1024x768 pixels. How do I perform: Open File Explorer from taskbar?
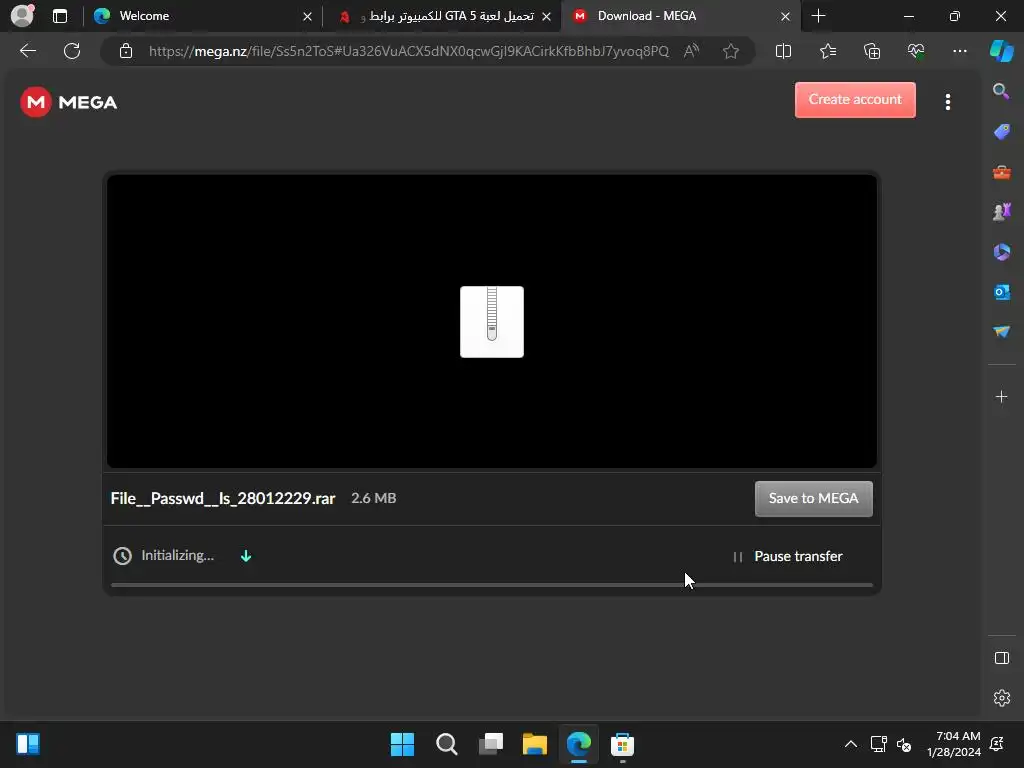pyautogui.click(x=535, y=744)
